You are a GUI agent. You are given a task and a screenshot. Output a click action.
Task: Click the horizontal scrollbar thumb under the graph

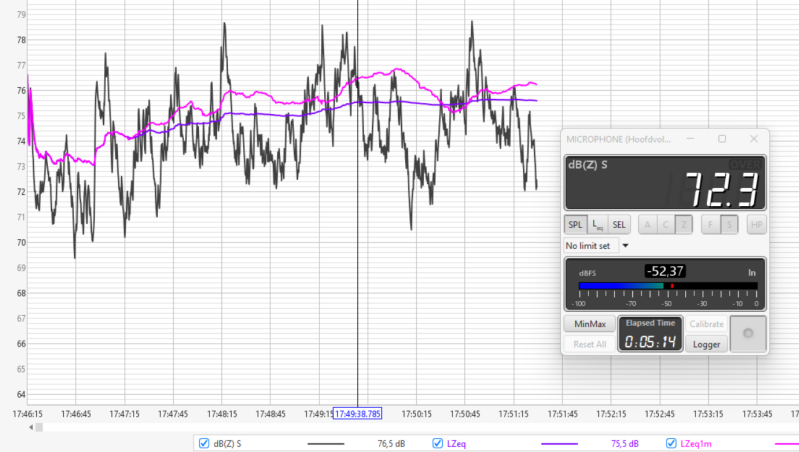[39, 427]
